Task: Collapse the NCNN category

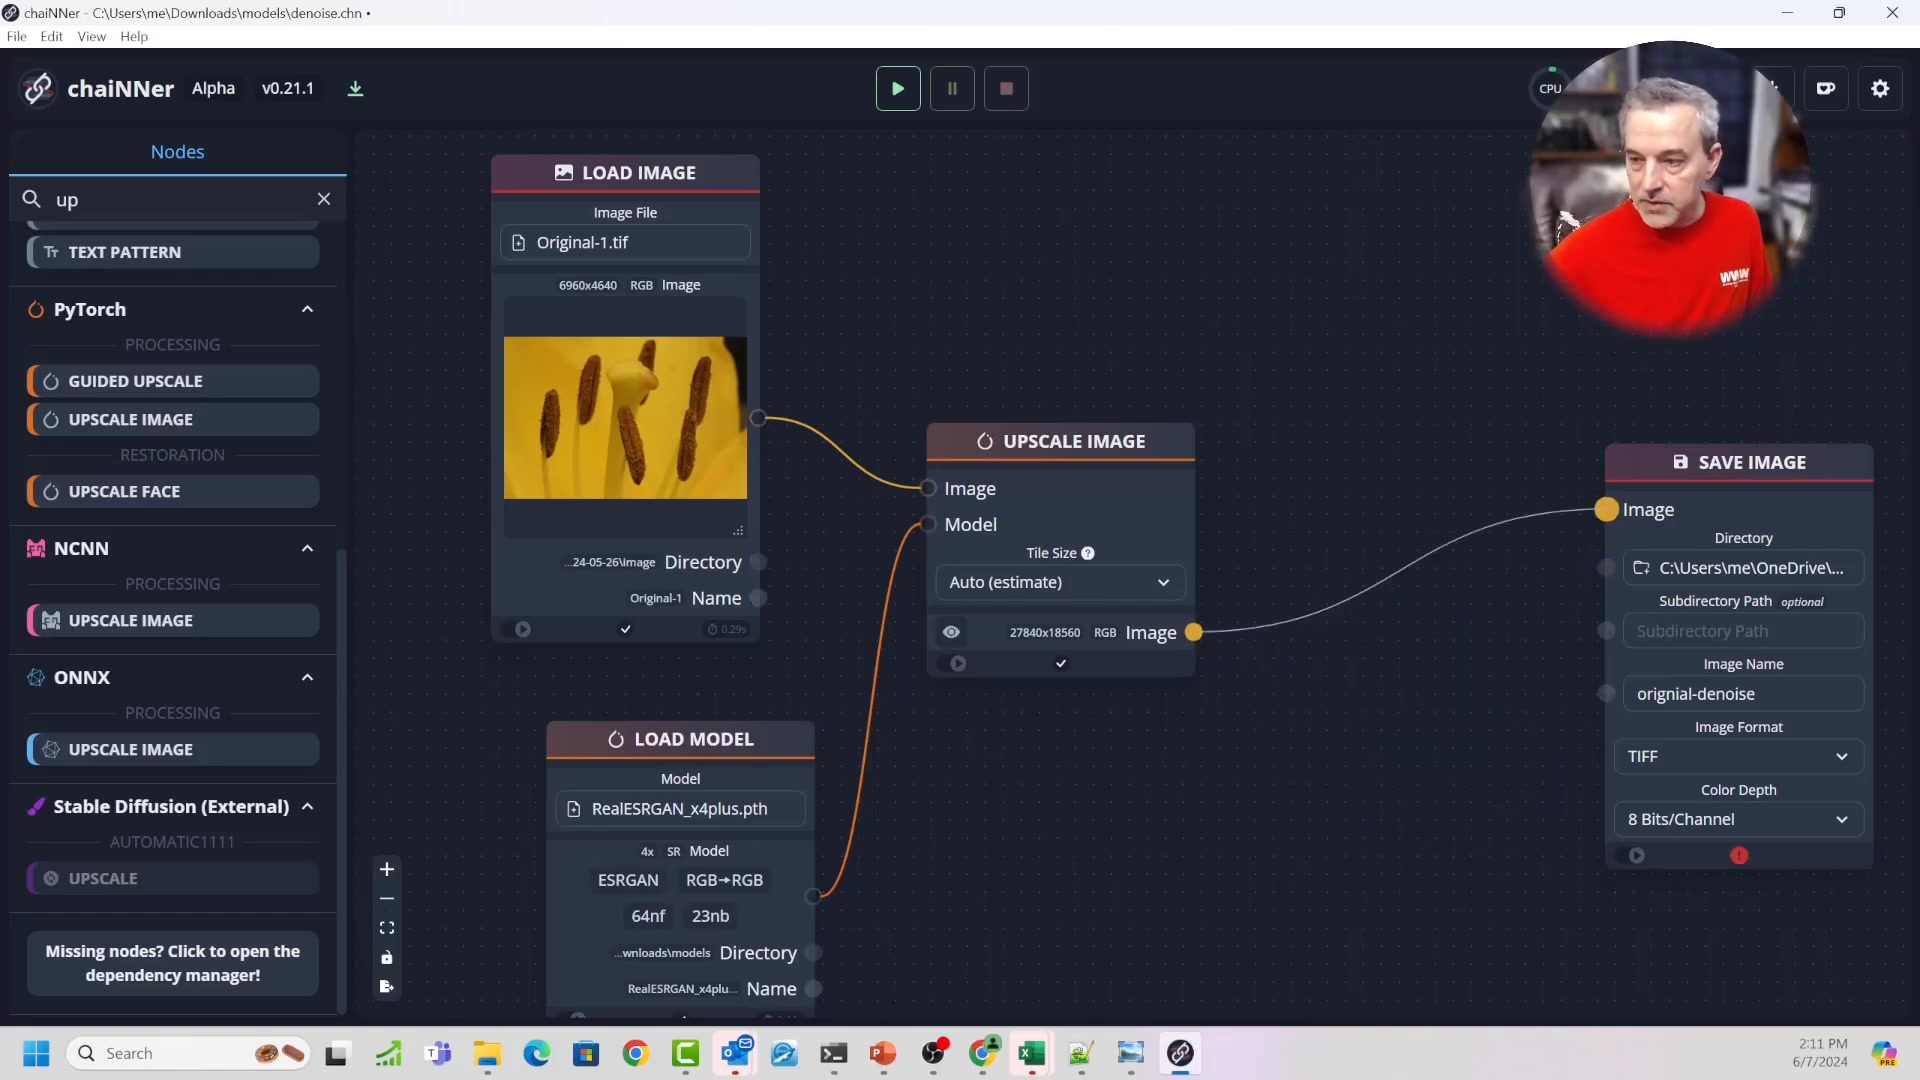Action: pyautogui.click(x=307, y=548)
